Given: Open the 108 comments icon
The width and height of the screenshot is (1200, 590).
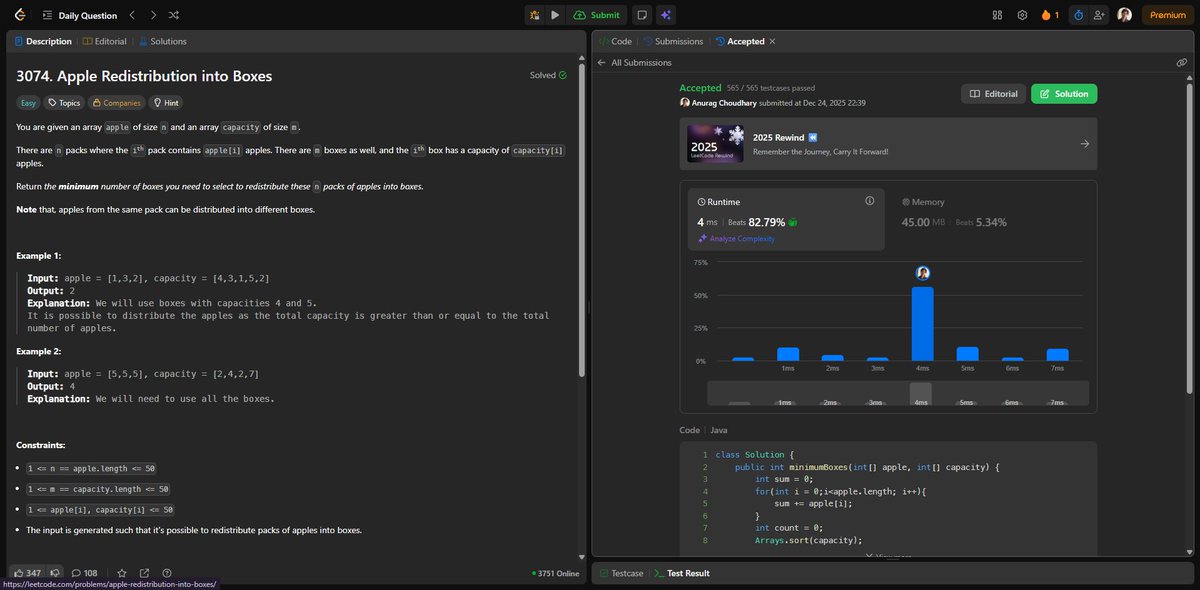Looking at the screenshot, I should (x=84, y=573).
